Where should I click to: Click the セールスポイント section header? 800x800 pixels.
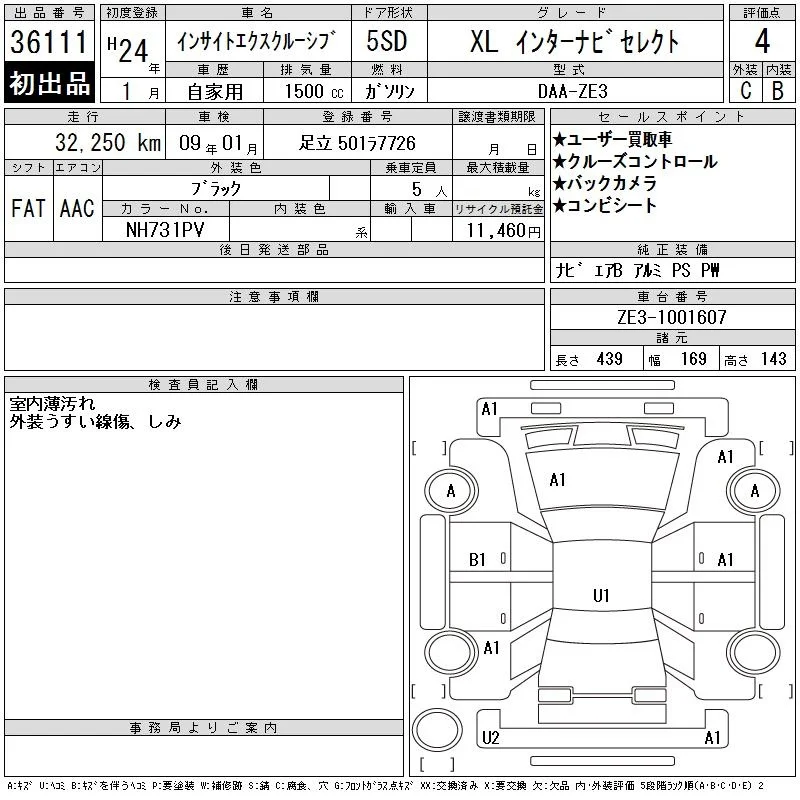pyautogui.click(x=672, y=116)
